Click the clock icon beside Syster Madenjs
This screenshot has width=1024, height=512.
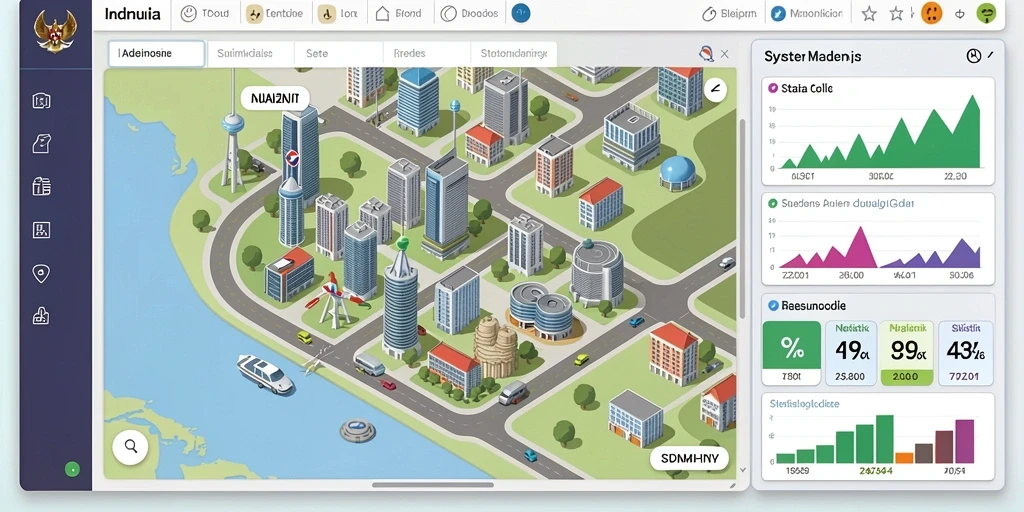coord(973,56)
